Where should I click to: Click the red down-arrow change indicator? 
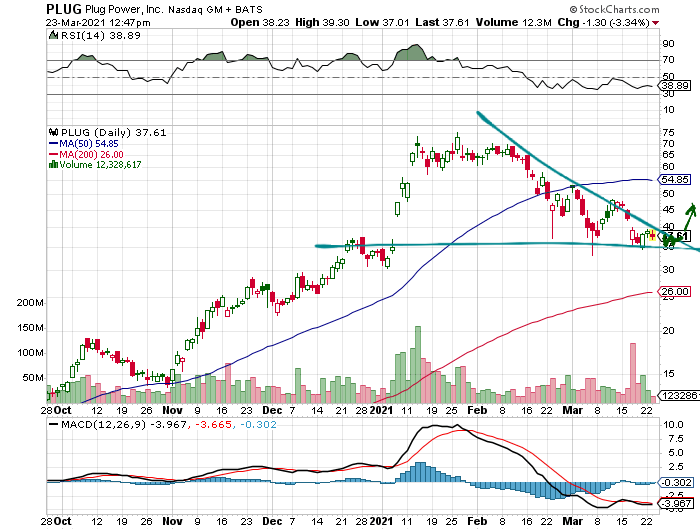click(655, 23)
